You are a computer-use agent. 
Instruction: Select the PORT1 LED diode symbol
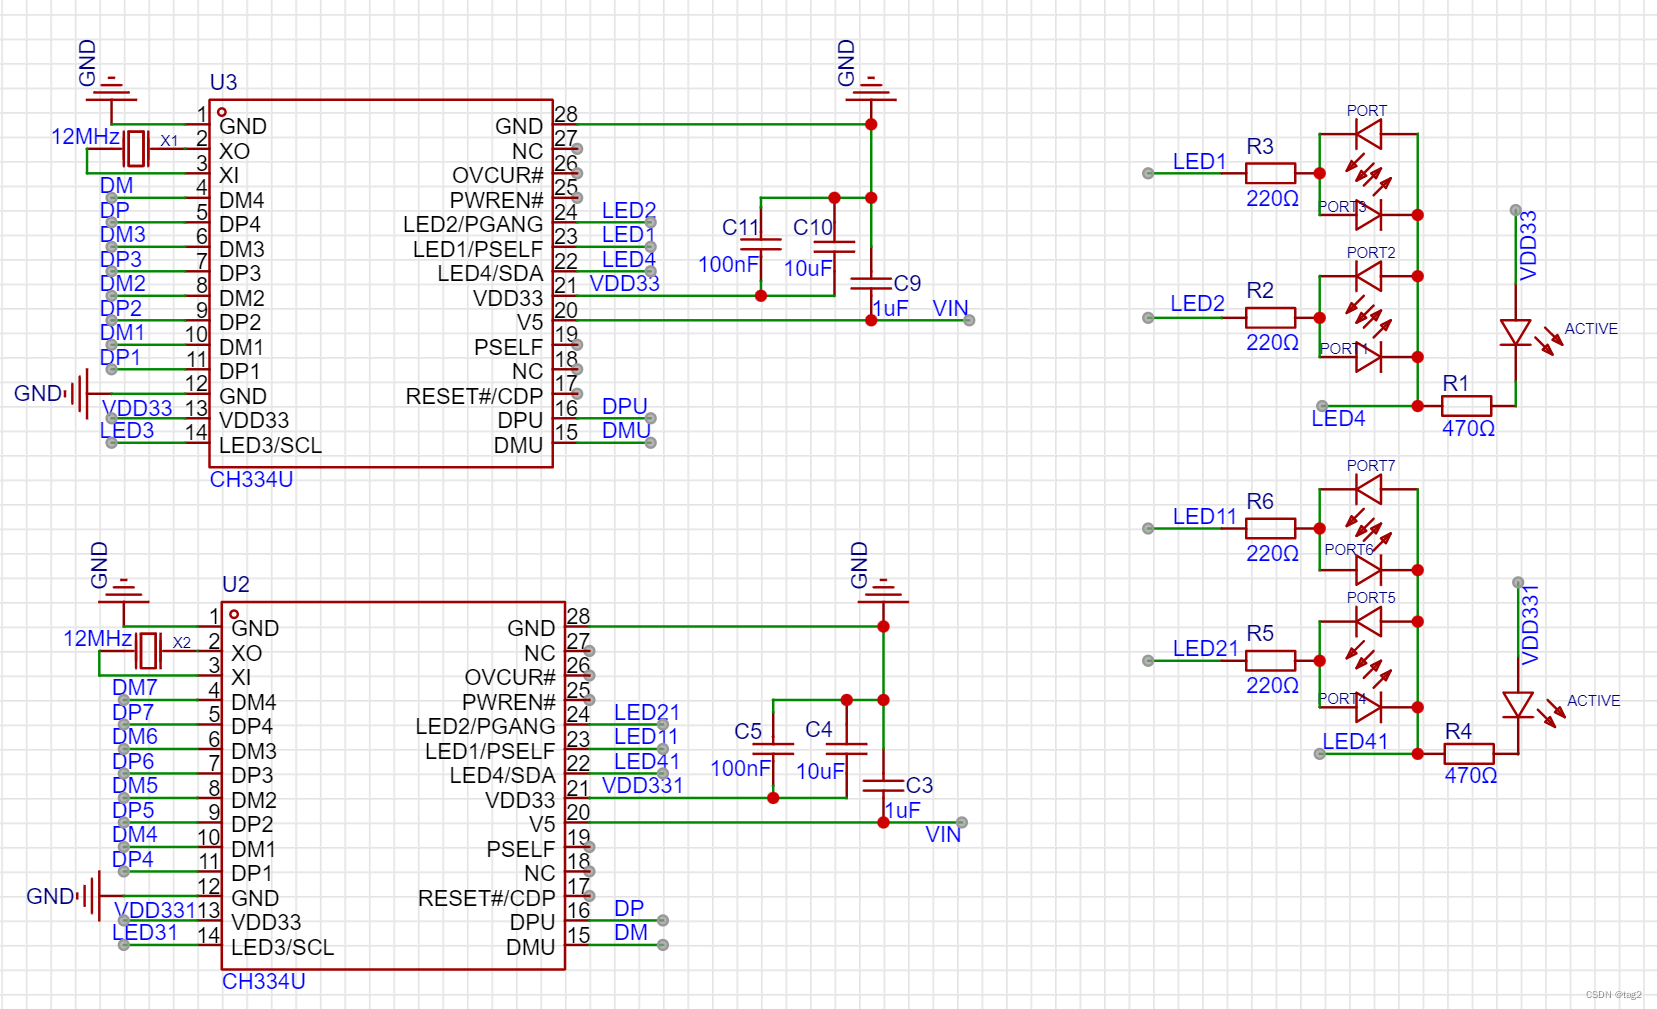coord(1368,356)
